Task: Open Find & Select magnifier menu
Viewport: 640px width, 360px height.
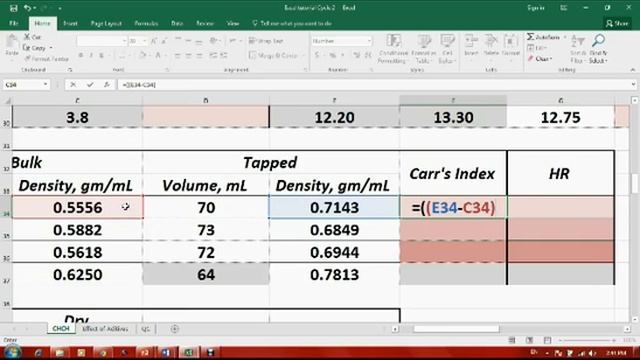Action: pyautogui.click(x=598, y=49)
